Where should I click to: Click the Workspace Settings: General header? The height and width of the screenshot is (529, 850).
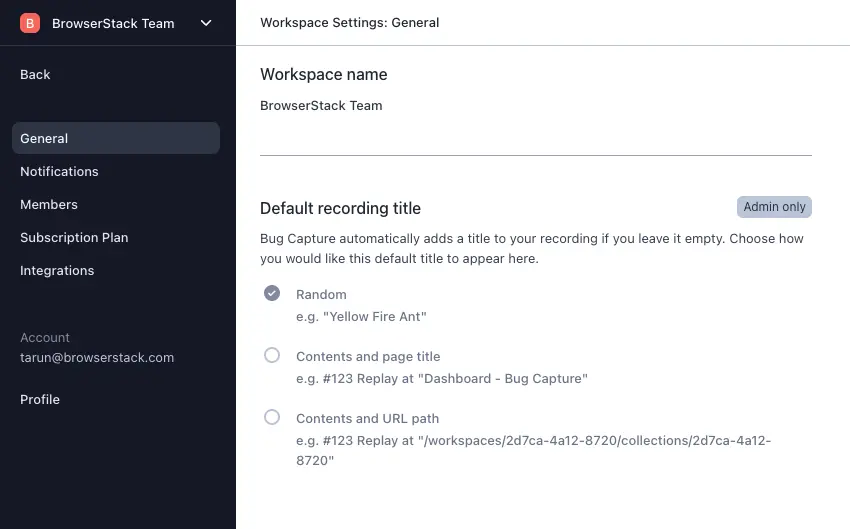[349, 22]
